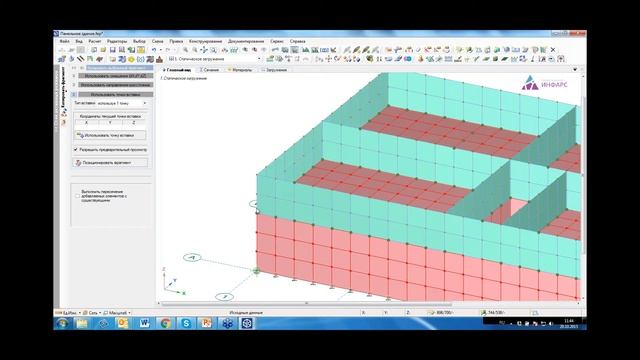Select the Zoom window magnifier icon
This screenshot has width=640, height=360.
click(x=213, y=50)
